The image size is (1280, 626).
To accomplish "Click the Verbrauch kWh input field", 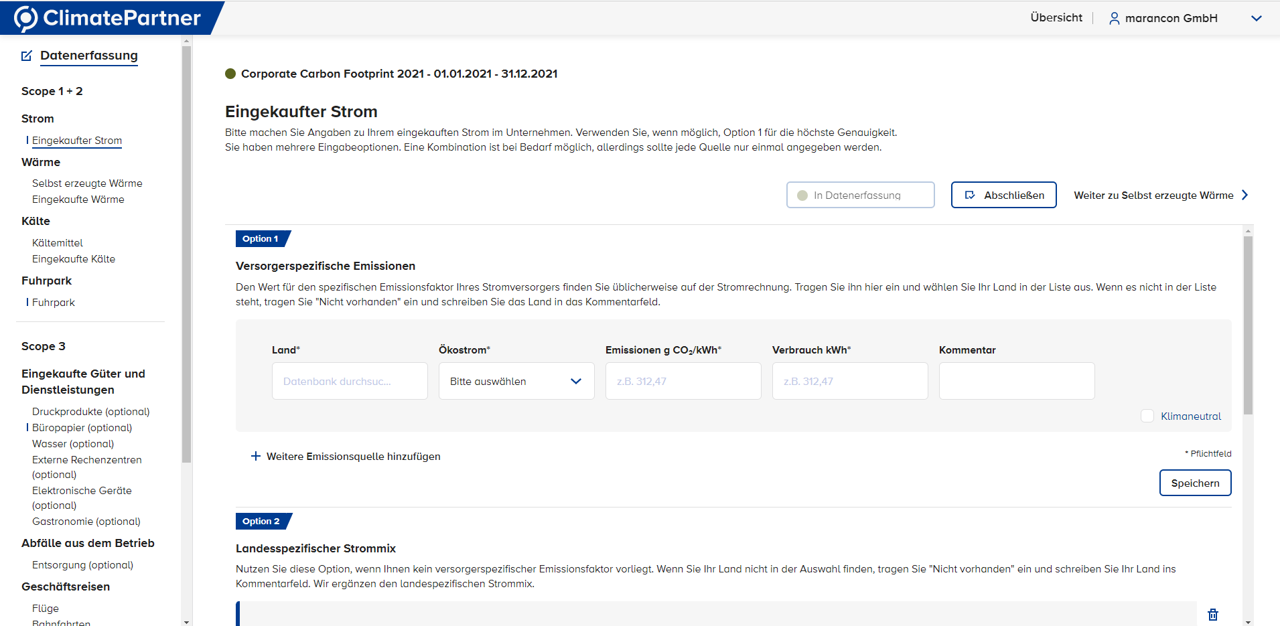I will tap(850, 381).
